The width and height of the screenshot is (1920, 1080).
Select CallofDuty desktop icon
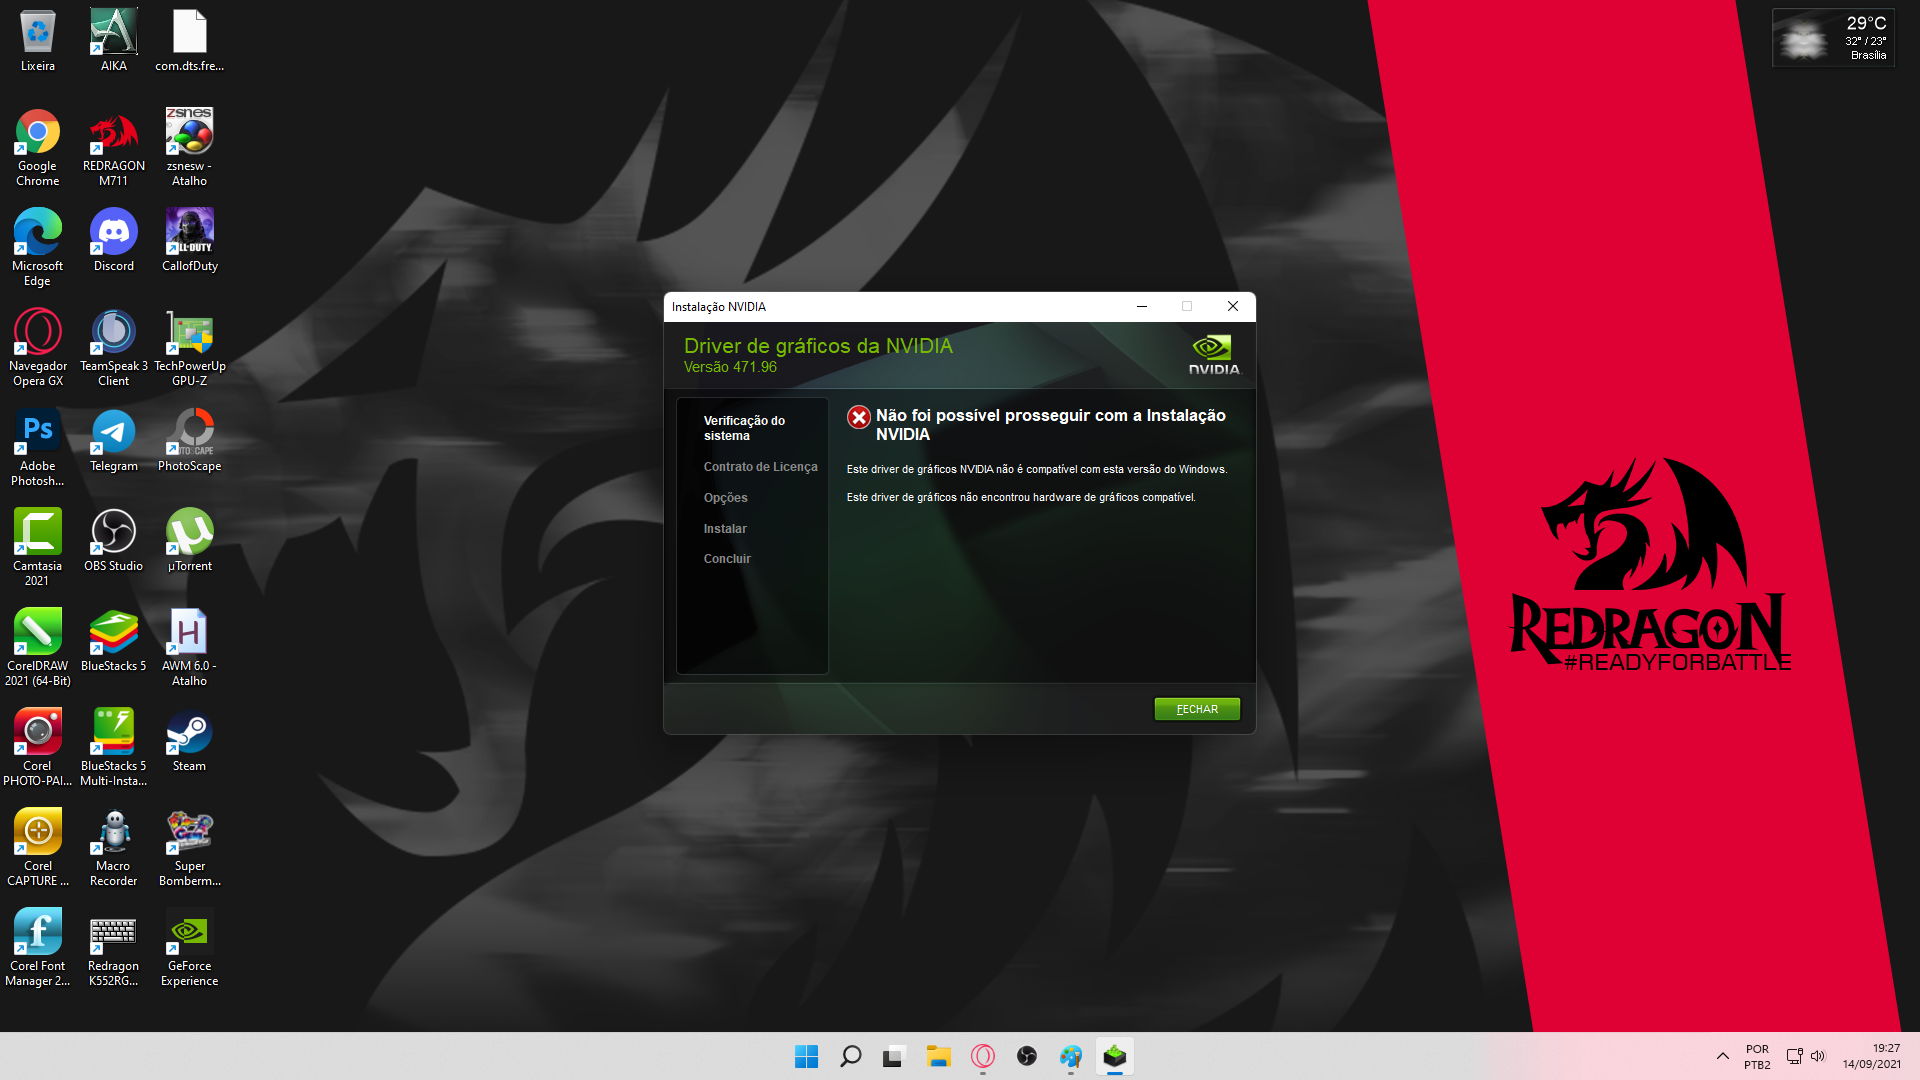[x=190, y=241]
